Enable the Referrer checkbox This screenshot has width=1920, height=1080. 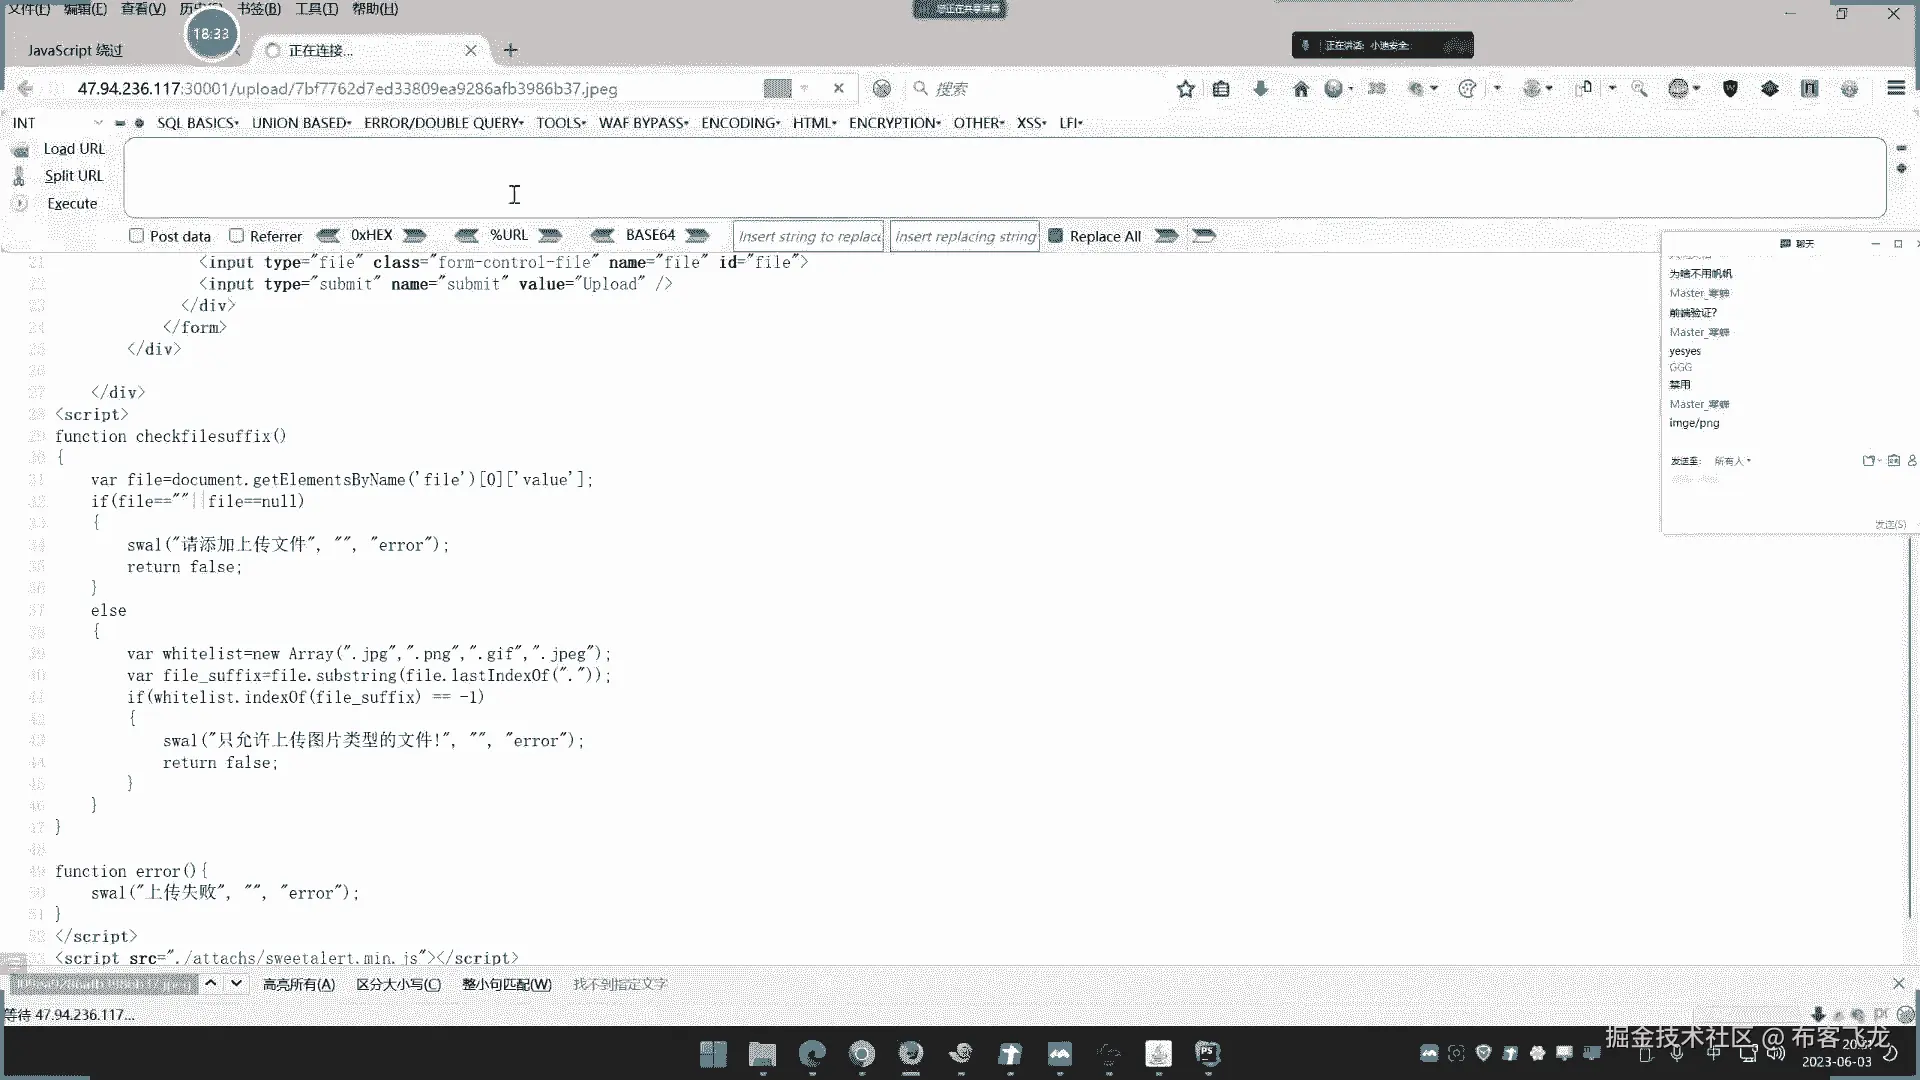237,236
